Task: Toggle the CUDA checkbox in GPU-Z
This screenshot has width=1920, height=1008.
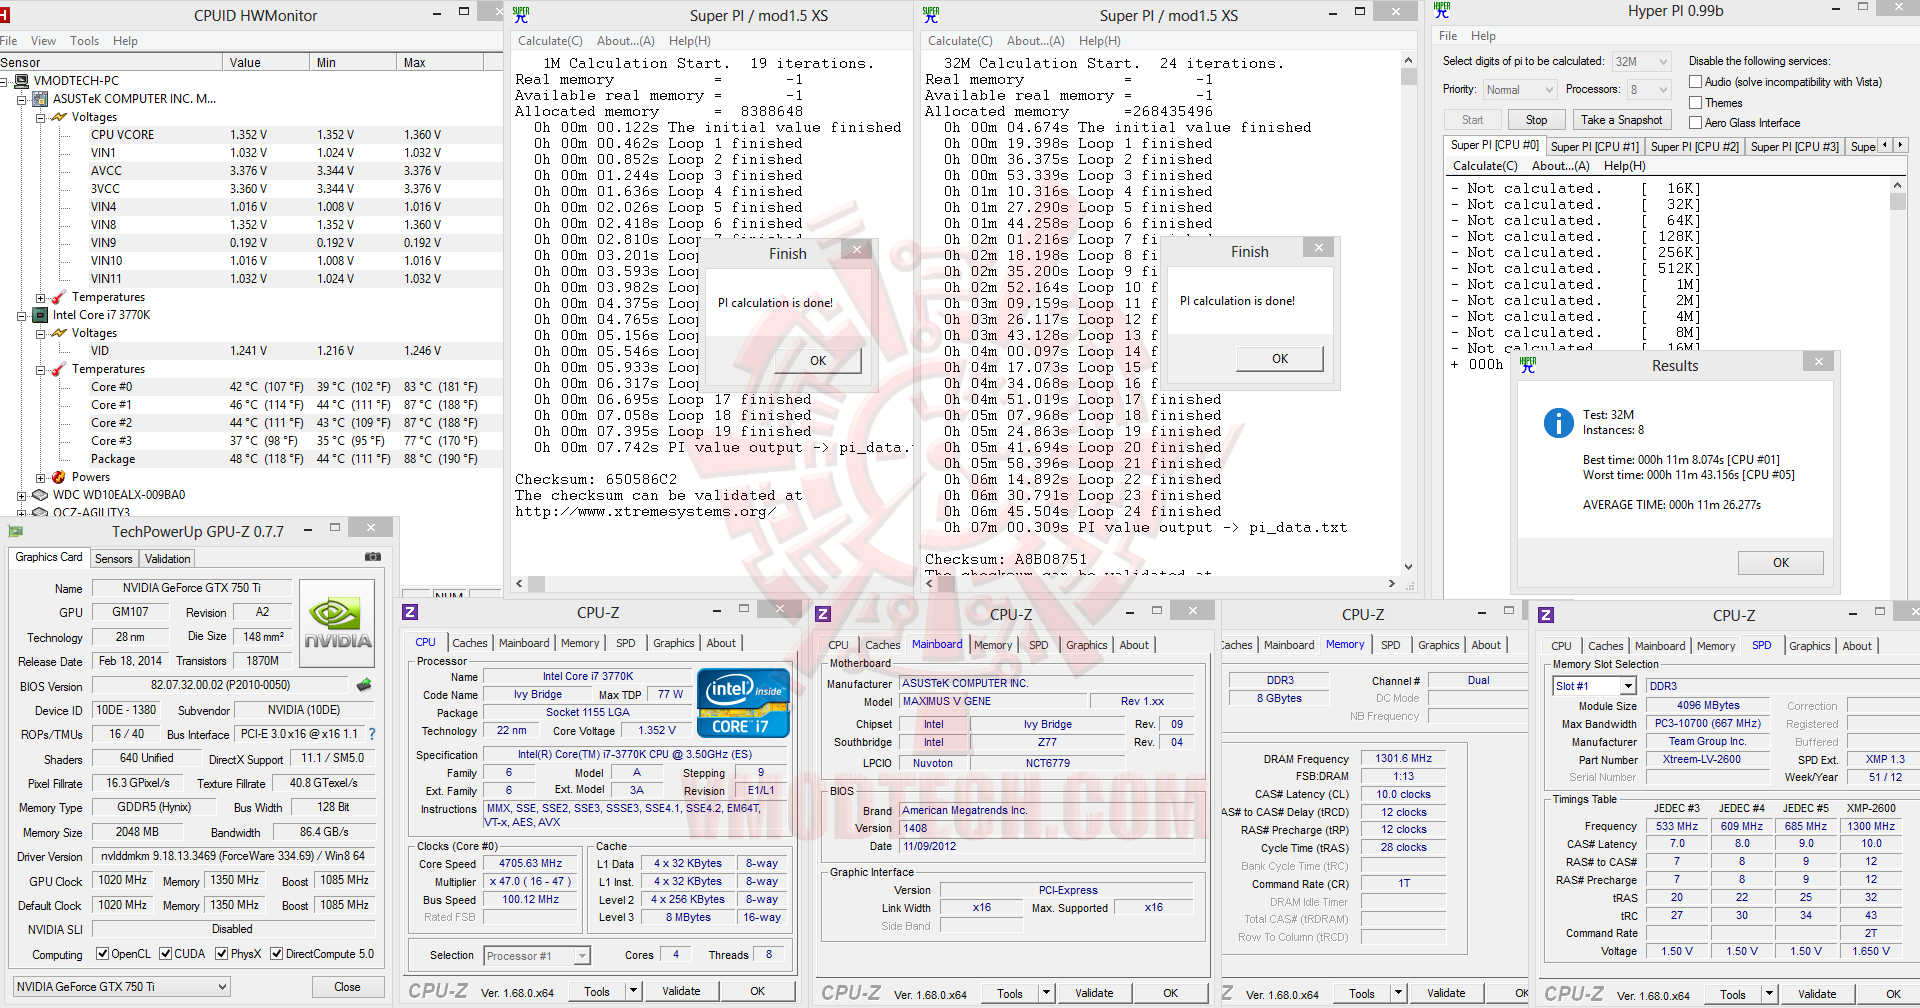Action: point(166,954)
